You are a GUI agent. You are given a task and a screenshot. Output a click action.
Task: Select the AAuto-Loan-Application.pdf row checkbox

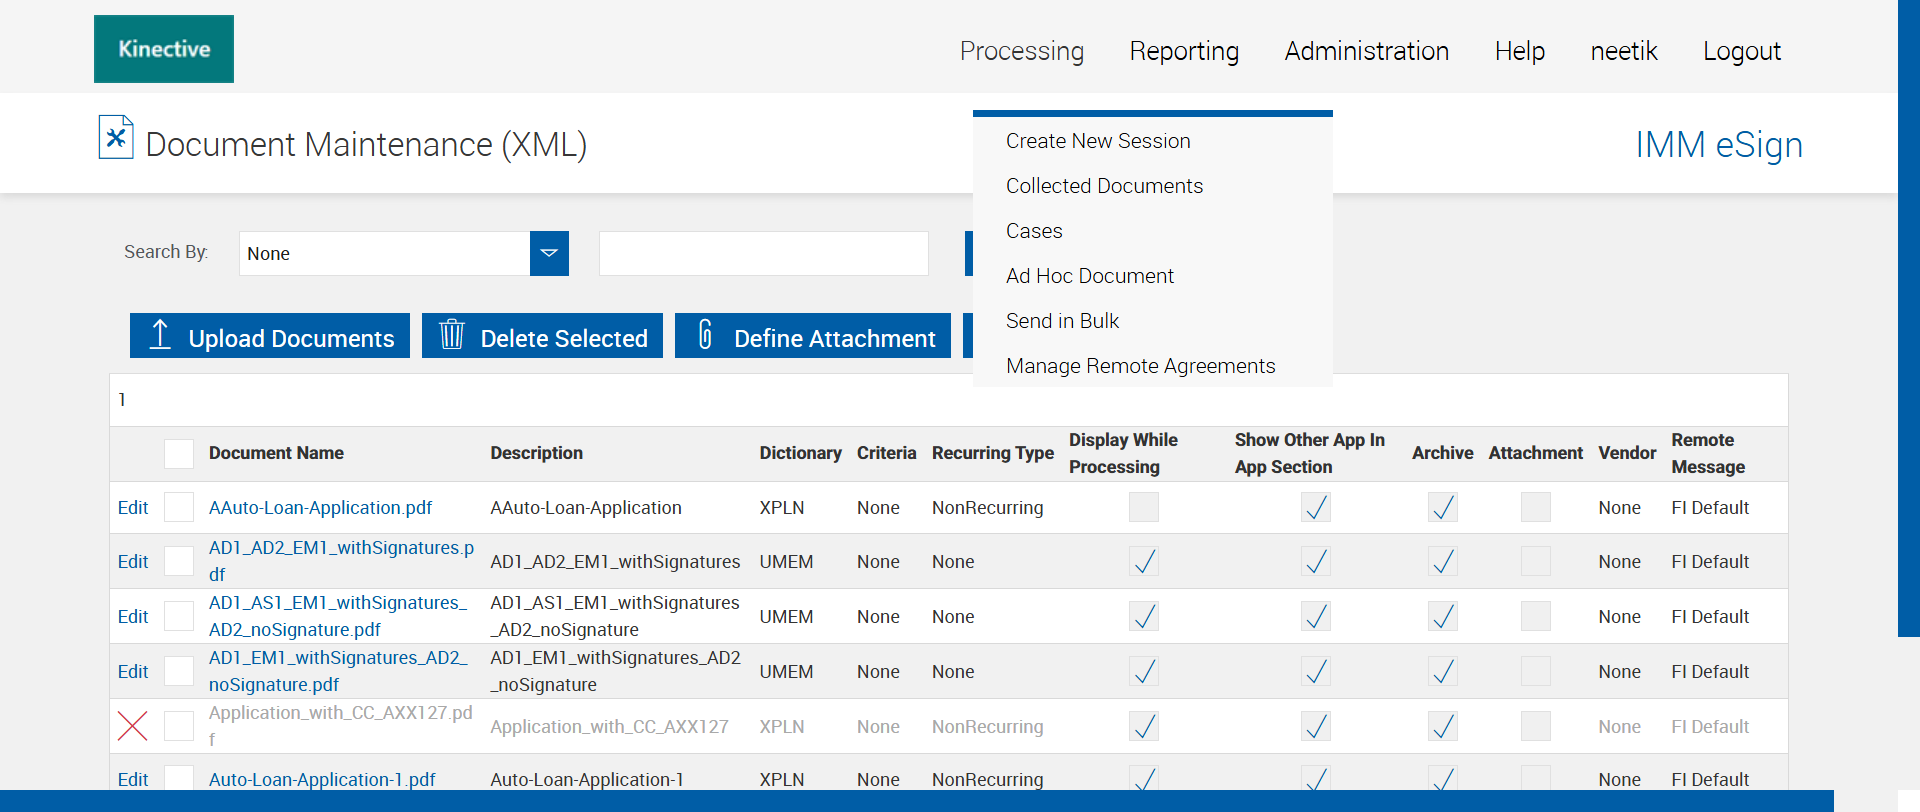coord(179,508)
